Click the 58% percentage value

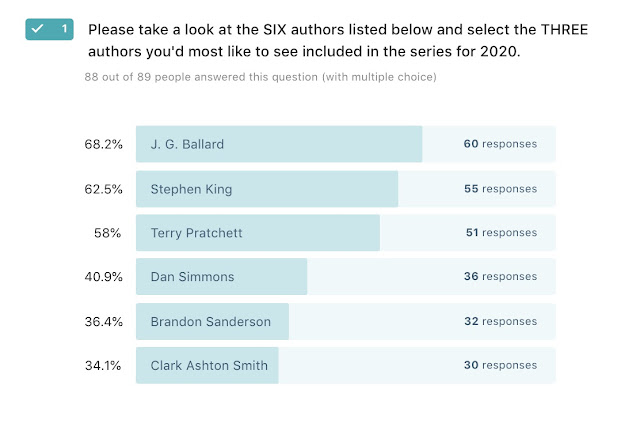[x=107, y=233]
